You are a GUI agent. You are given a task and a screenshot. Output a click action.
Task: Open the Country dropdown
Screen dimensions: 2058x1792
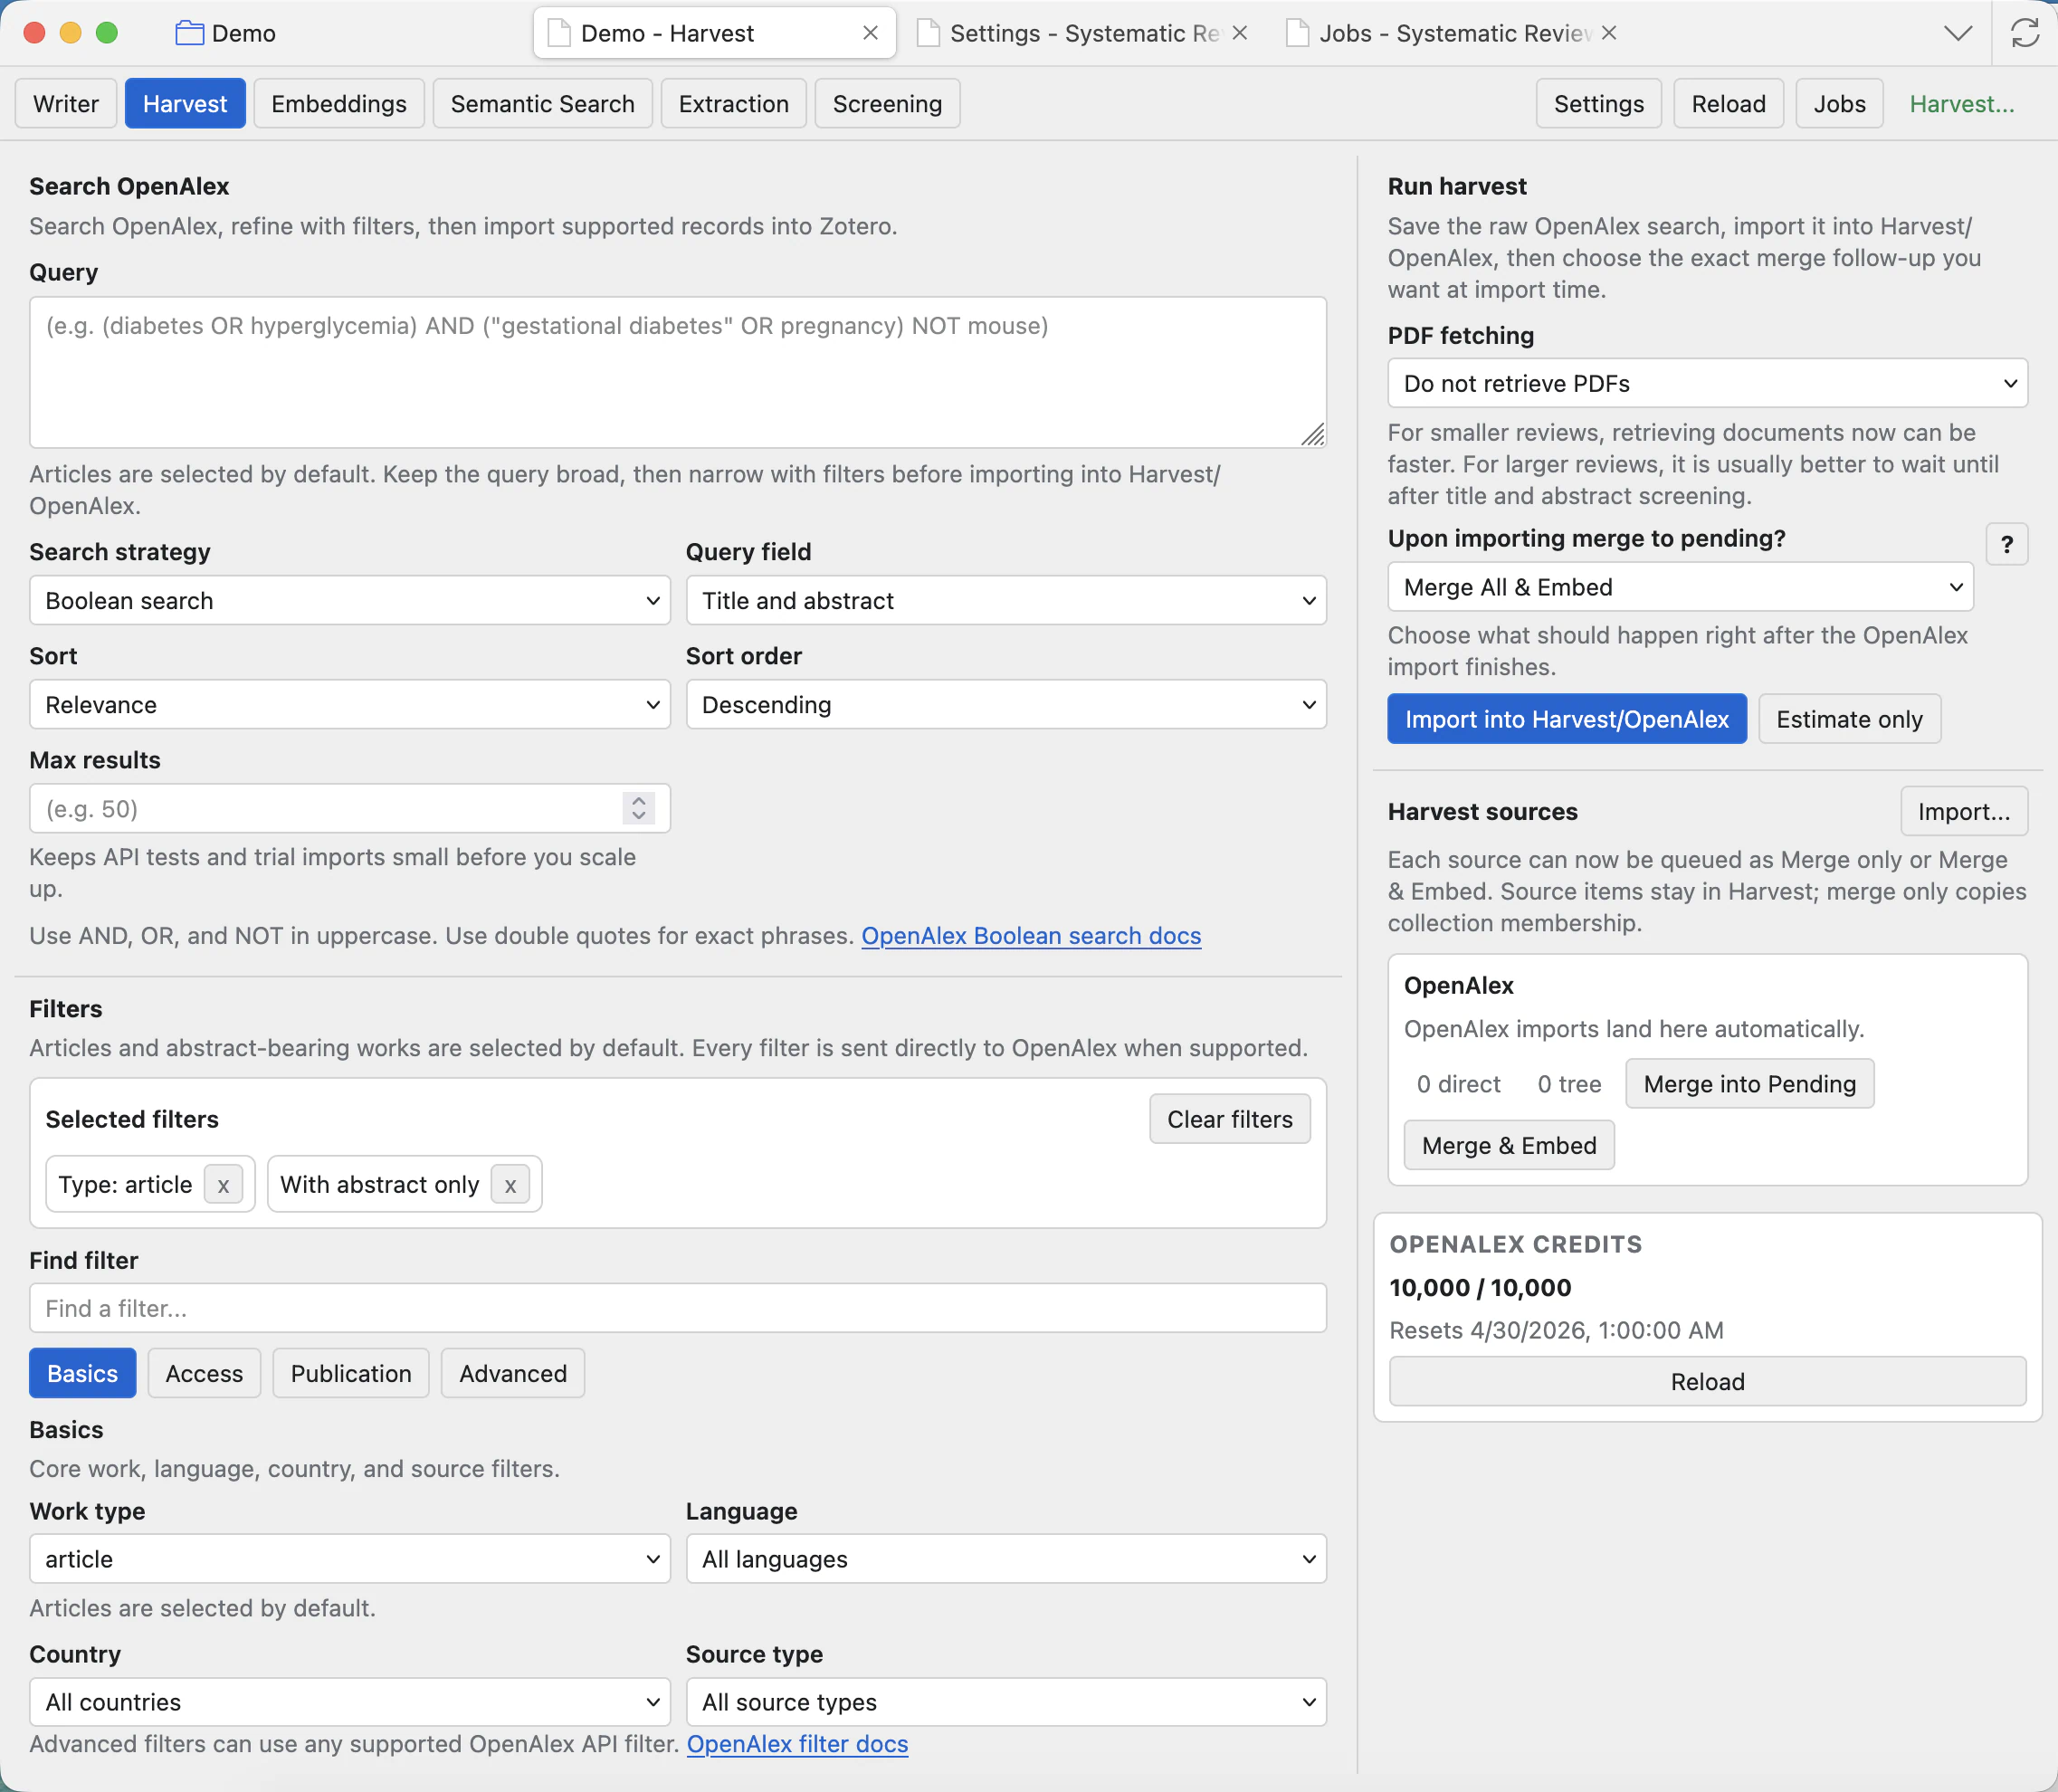pos(349,1702)
